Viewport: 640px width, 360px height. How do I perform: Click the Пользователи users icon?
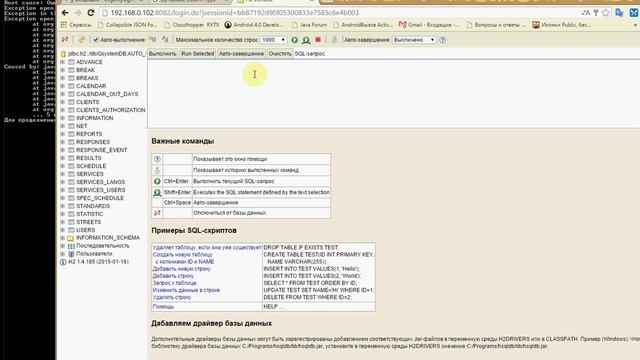[x=71, y=254]
